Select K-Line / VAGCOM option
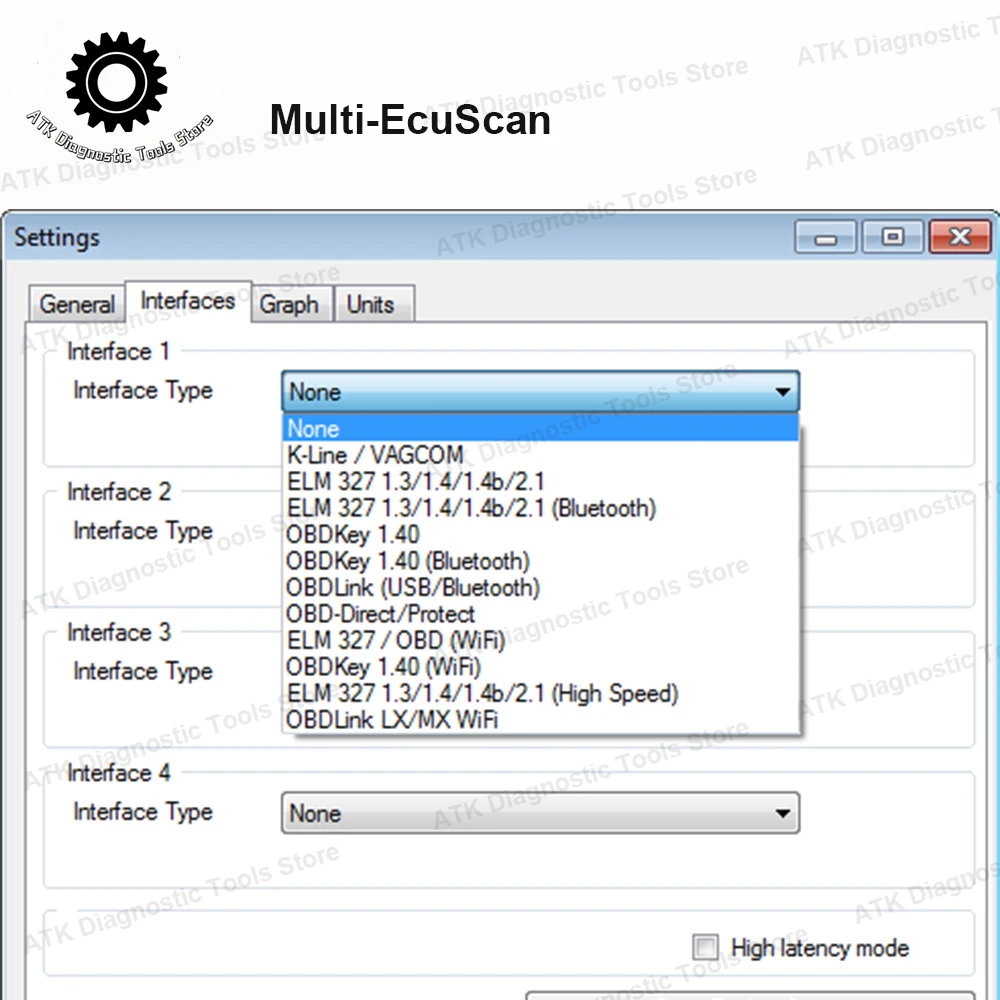The image size is (1000, 1000). coord(540,455)
